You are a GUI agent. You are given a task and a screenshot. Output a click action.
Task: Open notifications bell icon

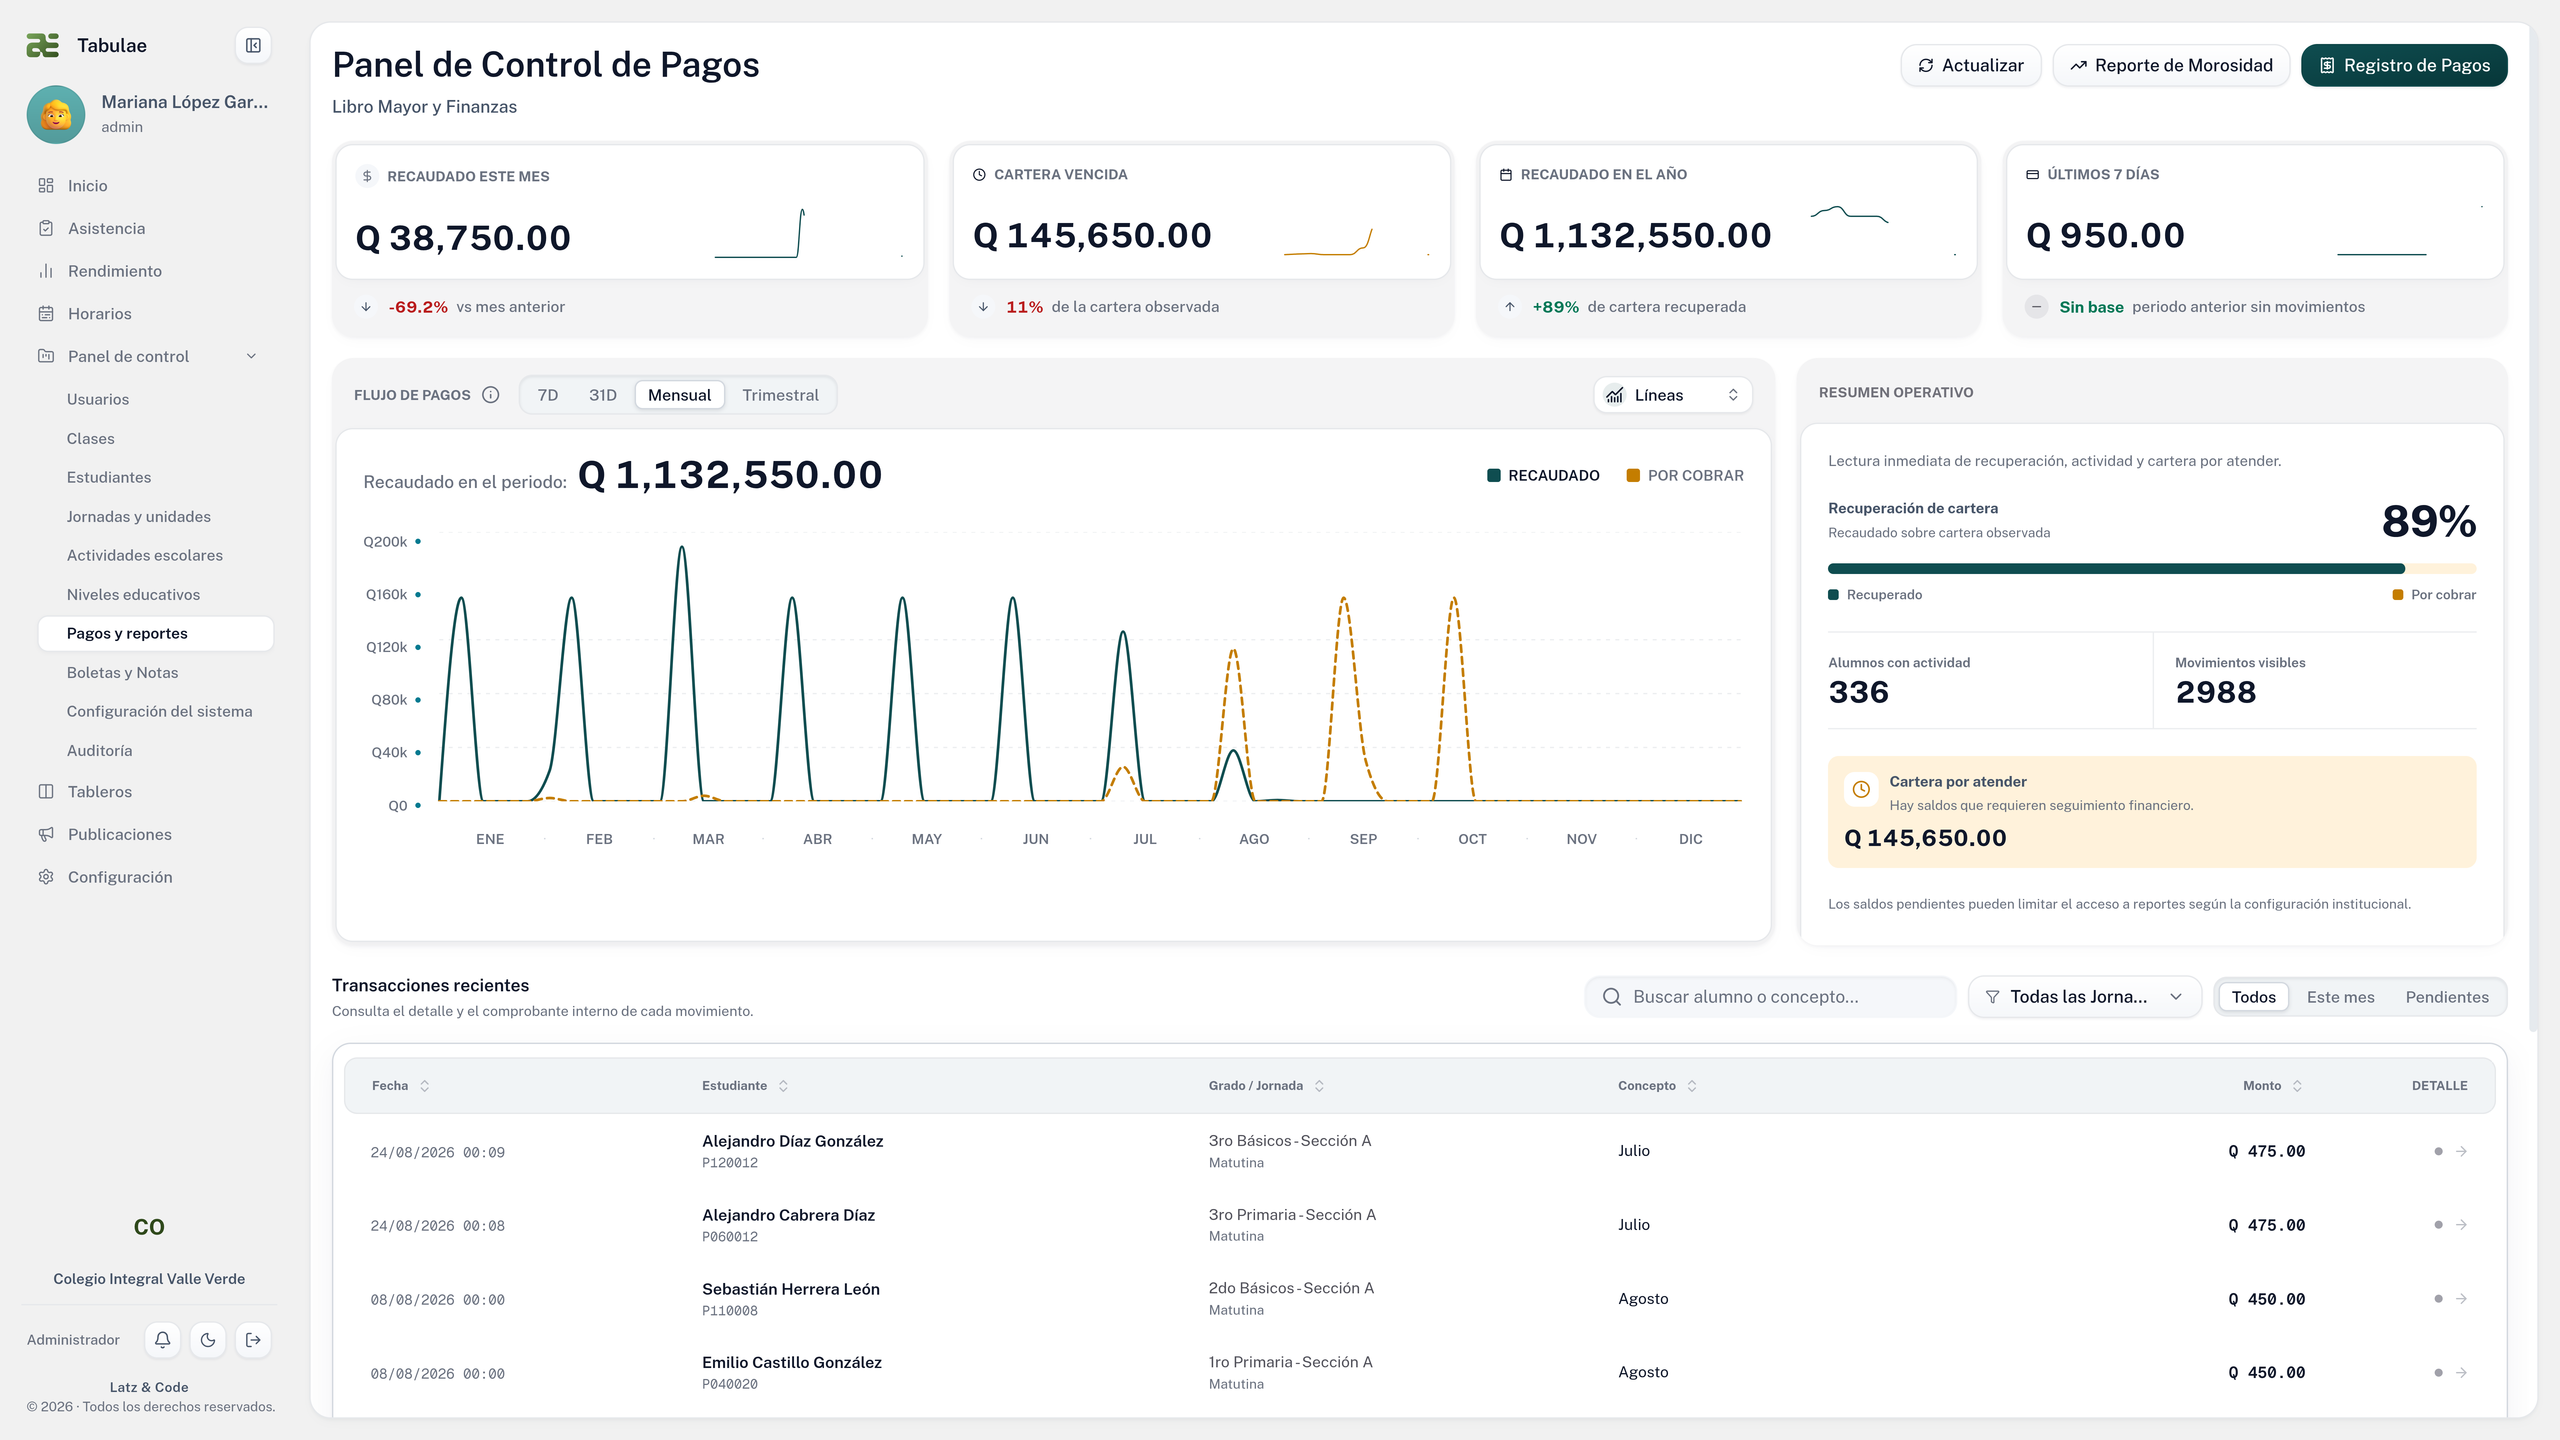[x=162, y=1340]
